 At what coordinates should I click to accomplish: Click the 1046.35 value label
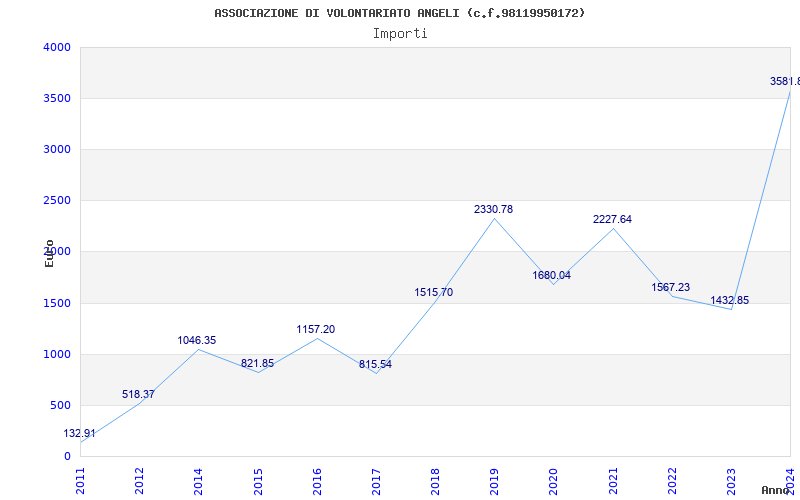197,340
